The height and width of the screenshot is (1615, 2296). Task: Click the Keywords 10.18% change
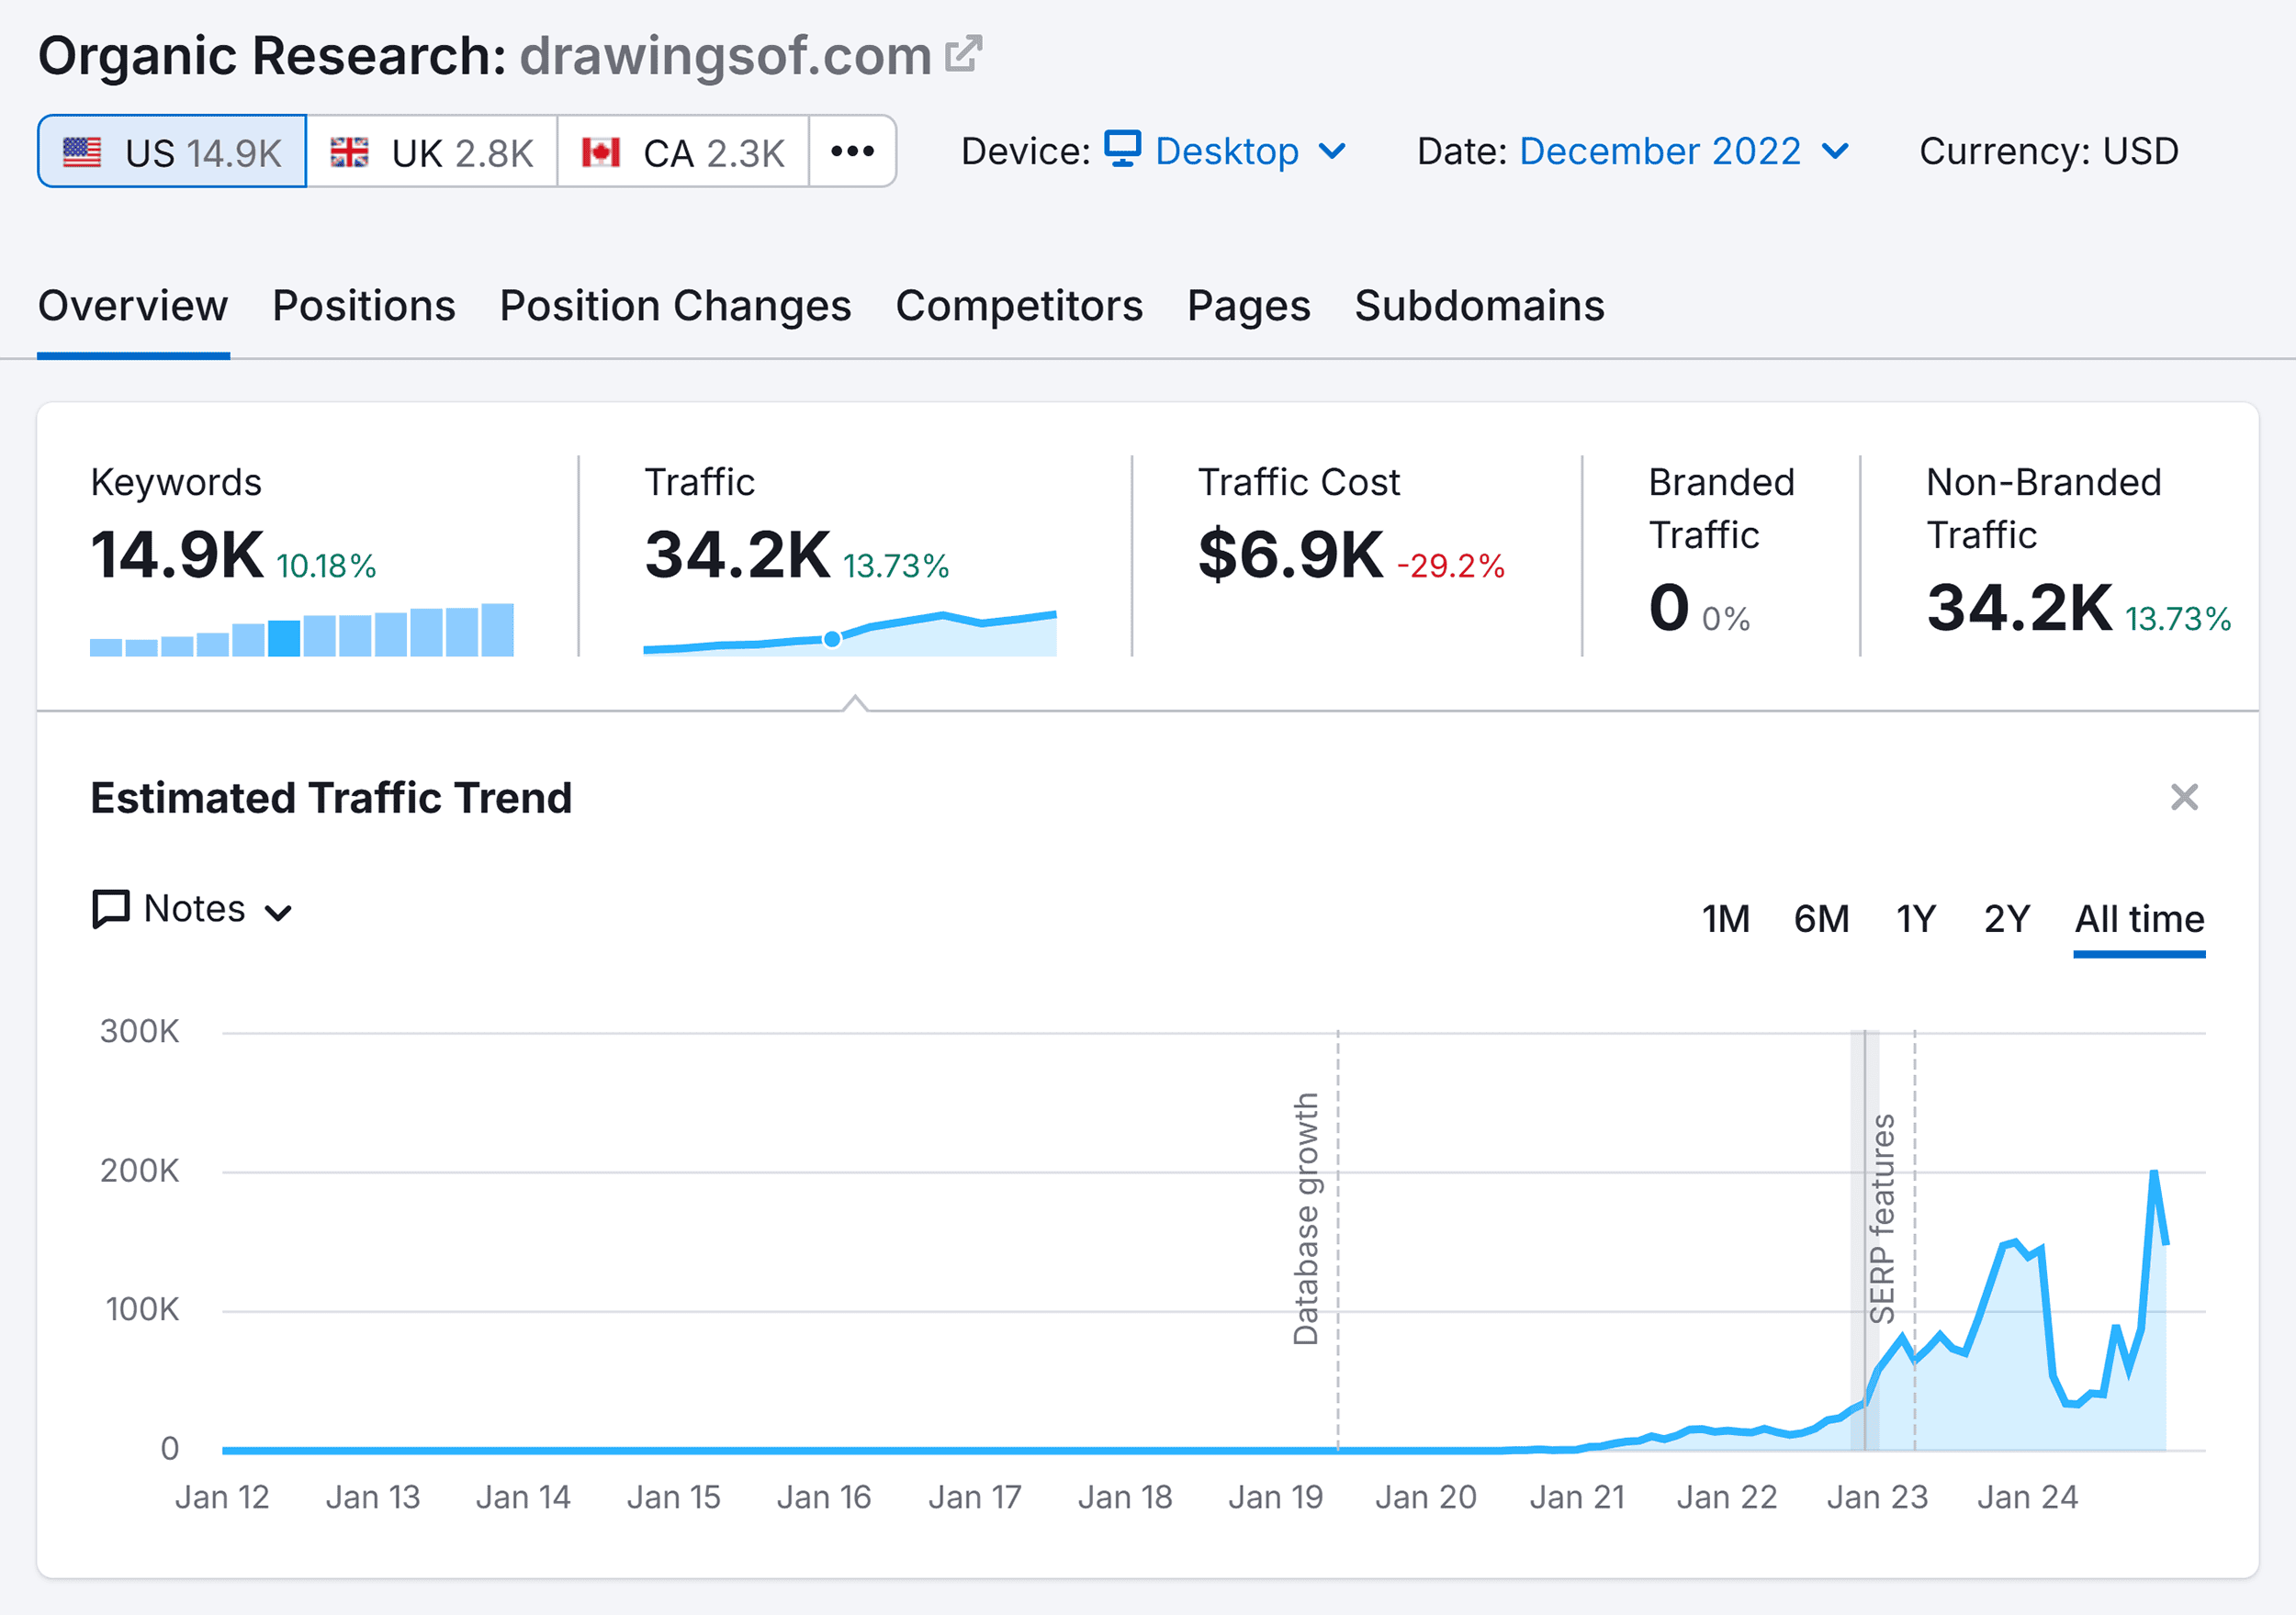(326, 567)
